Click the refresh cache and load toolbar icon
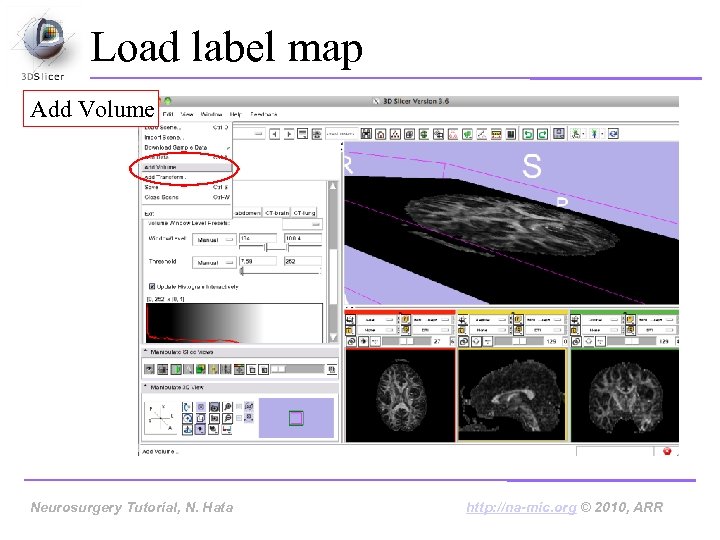This screenshot has height=540, width=720. (x=613, y=134)
